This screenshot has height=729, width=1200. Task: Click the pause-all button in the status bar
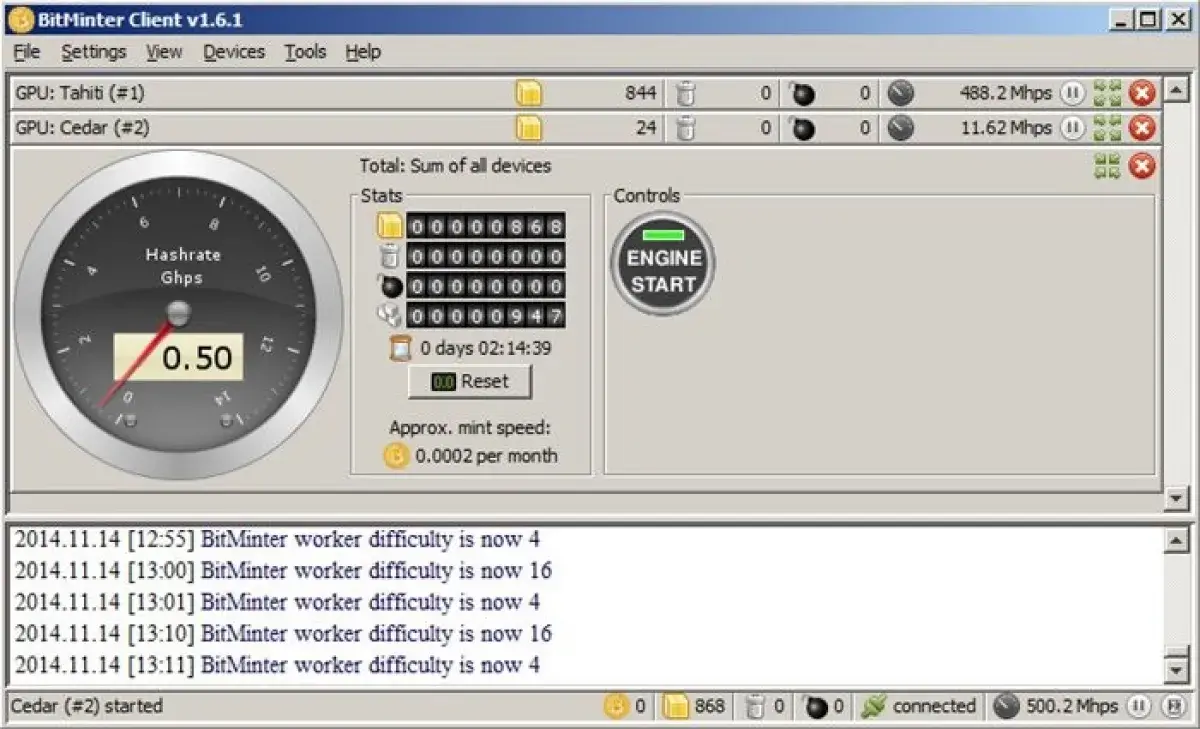1138,707
